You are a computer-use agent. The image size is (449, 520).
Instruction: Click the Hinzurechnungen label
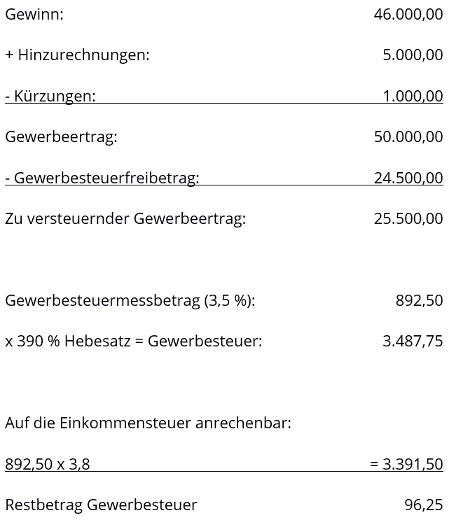[x=77, y=55]
